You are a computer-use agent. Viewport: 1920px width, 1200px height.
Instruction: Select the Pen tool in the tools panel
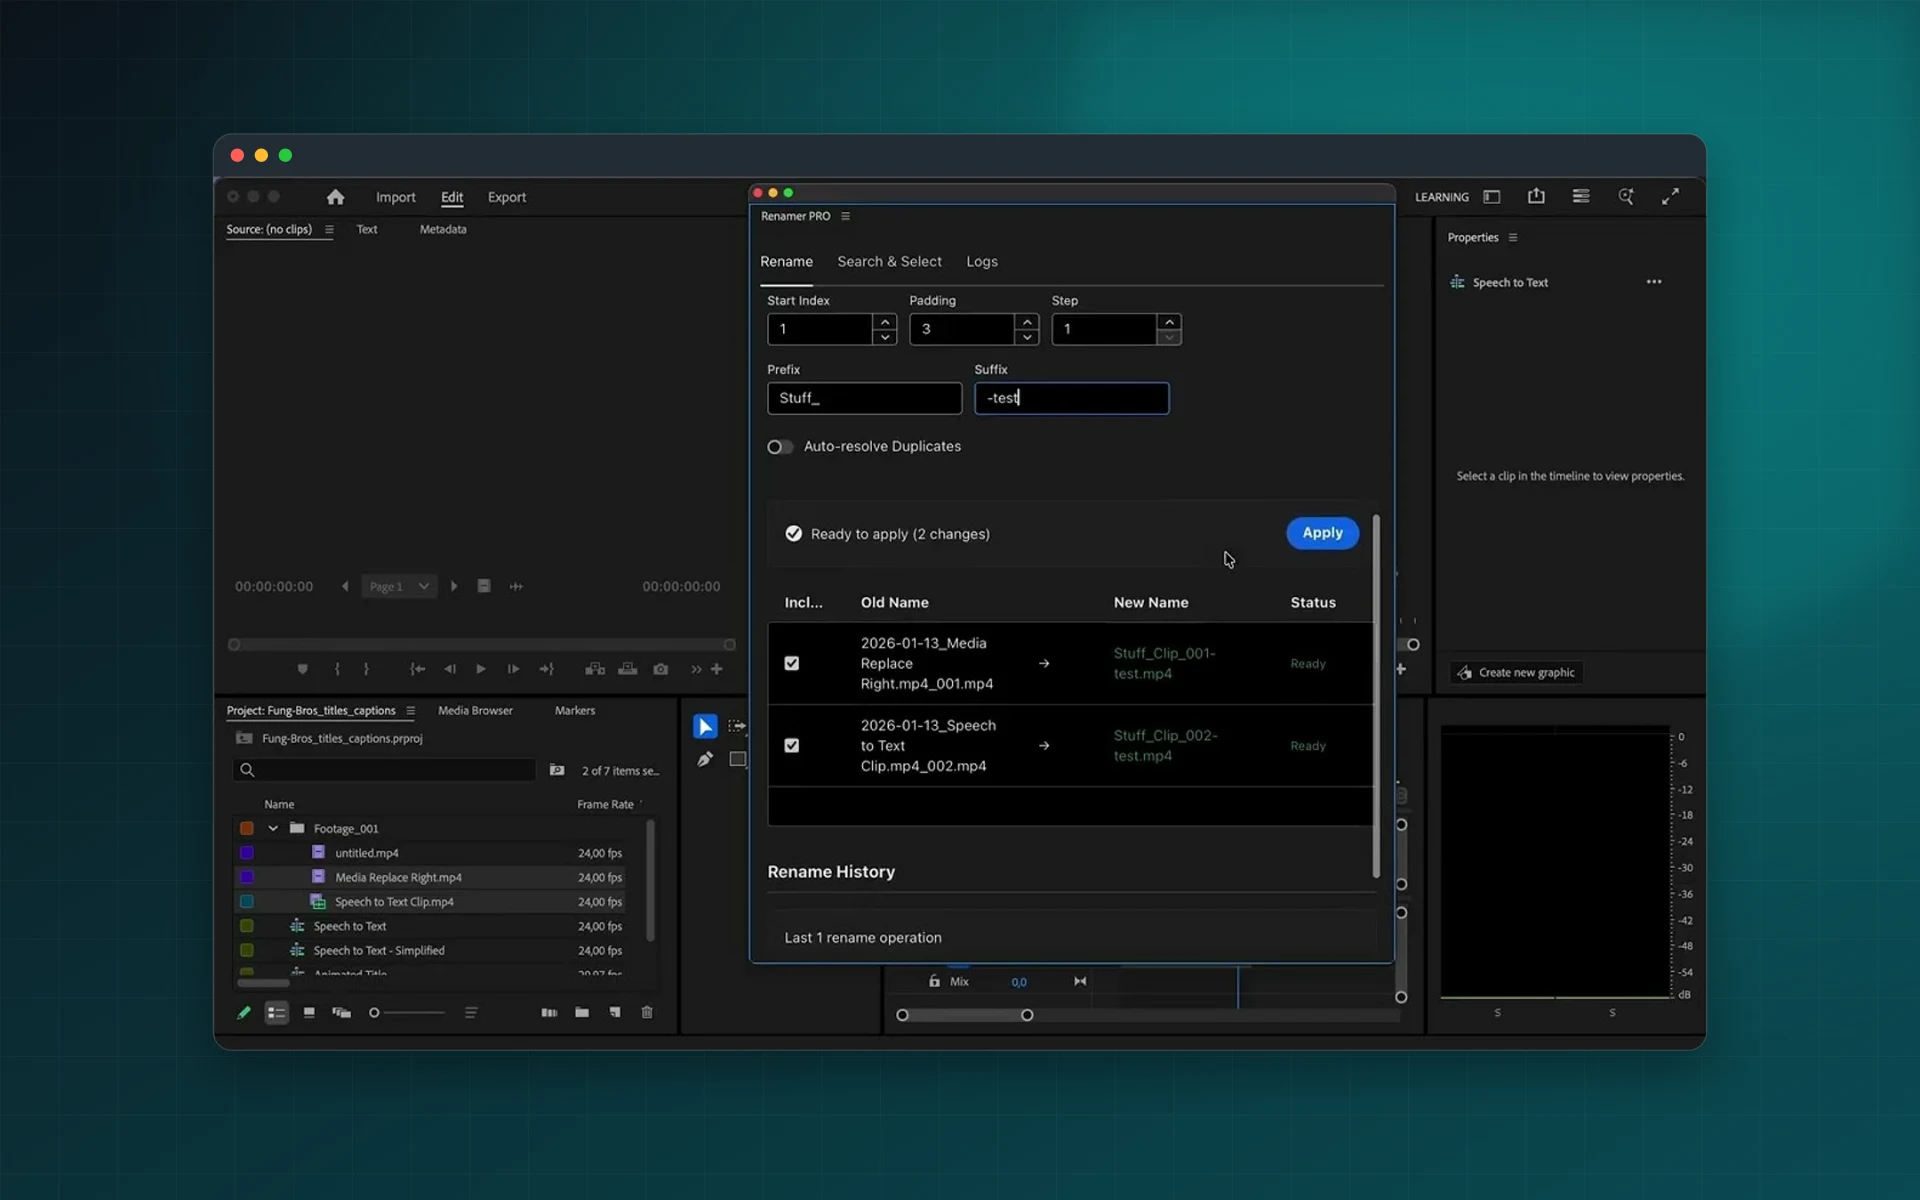(705, 759)
